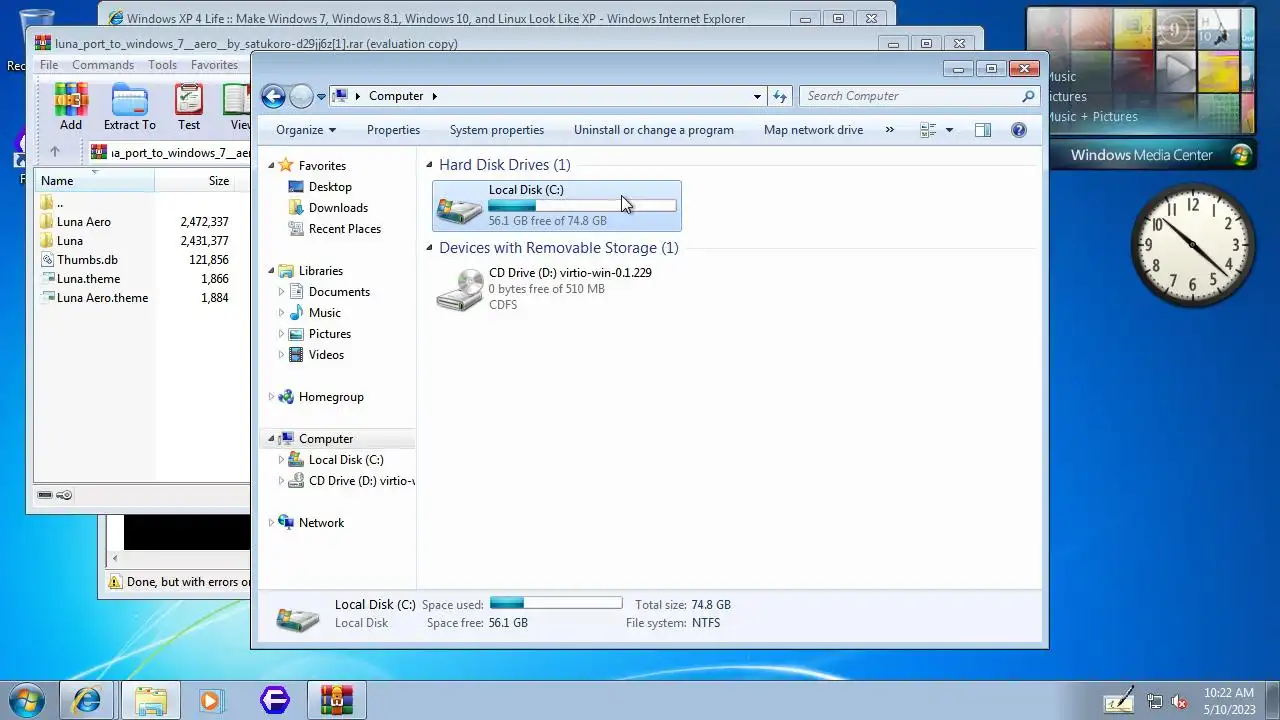The width and height of the screenshot is (1280, 720).
Task: Click the Space used bar in details pane
Action: (556, 603)
